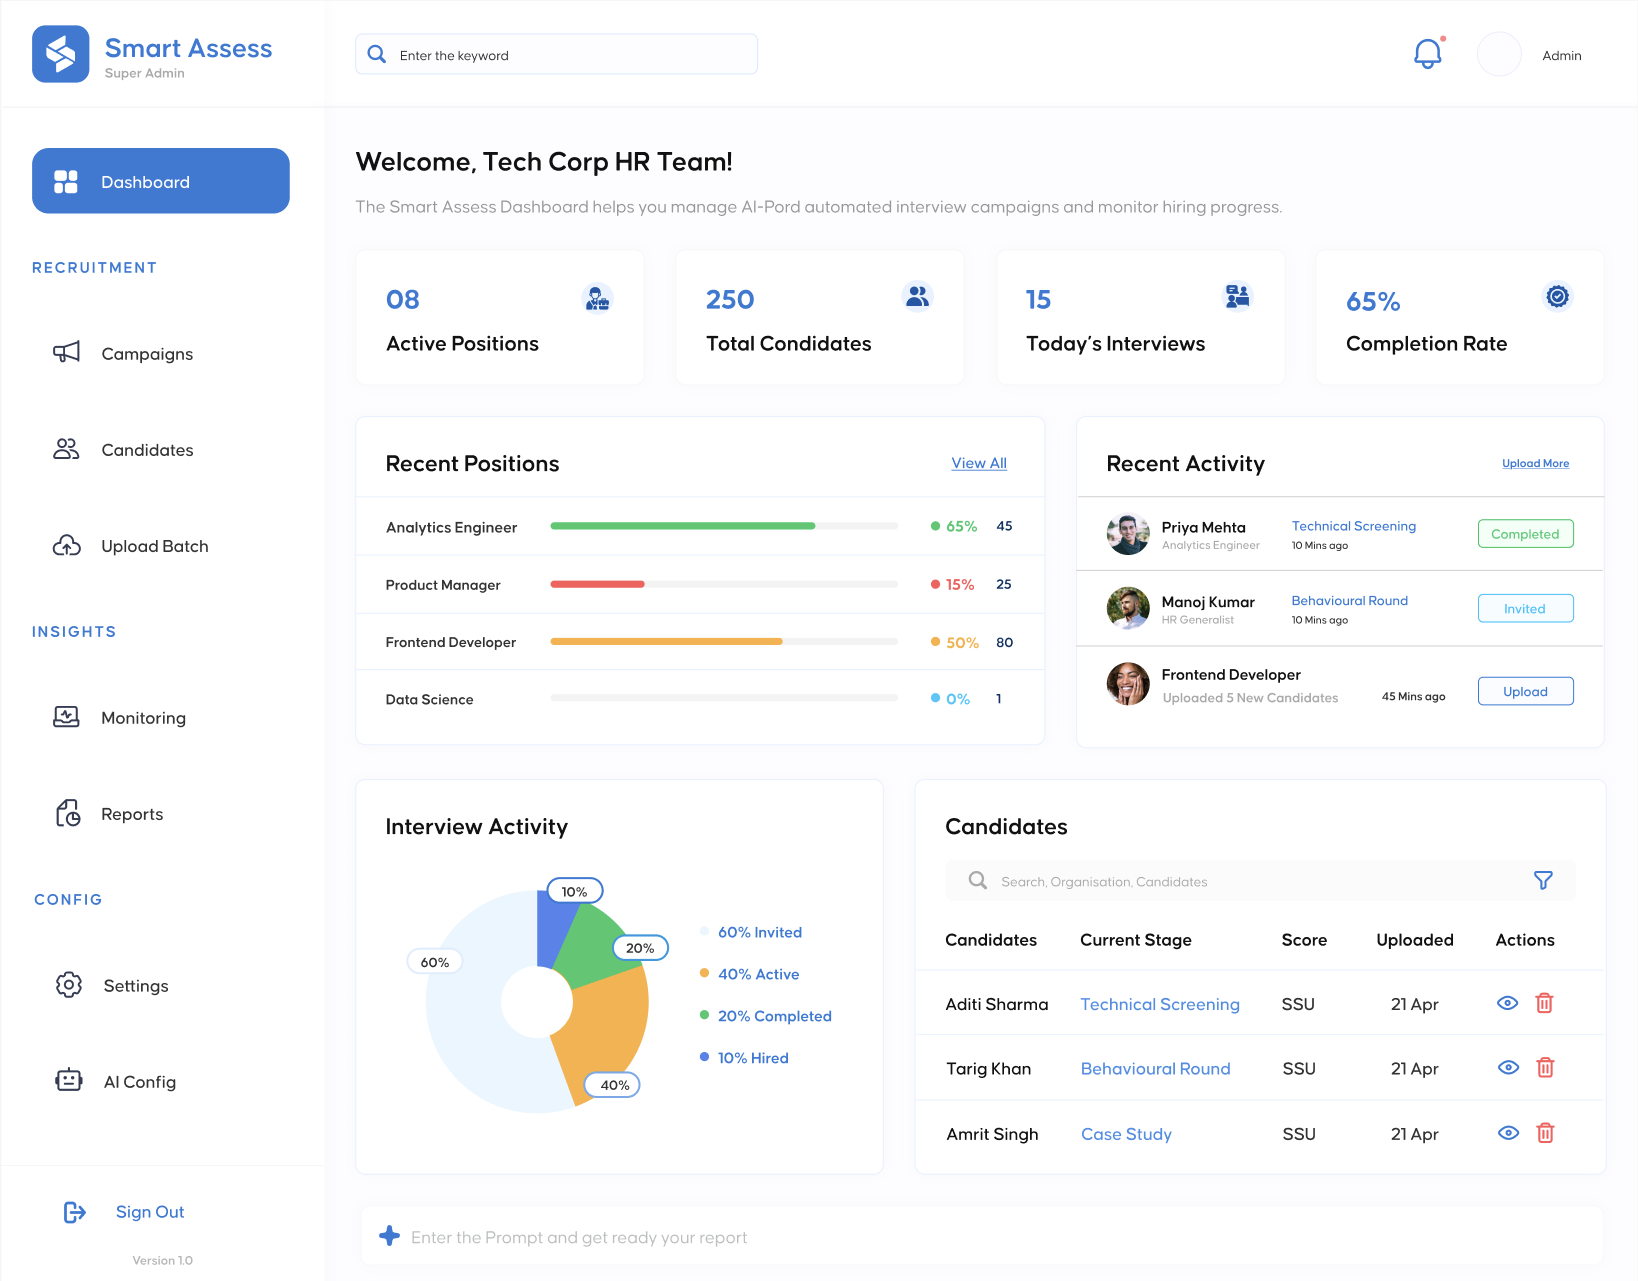Viewport: 1638px width, 1281px height.
Task: Click the Product Manager progress bar
Action: 722,584
